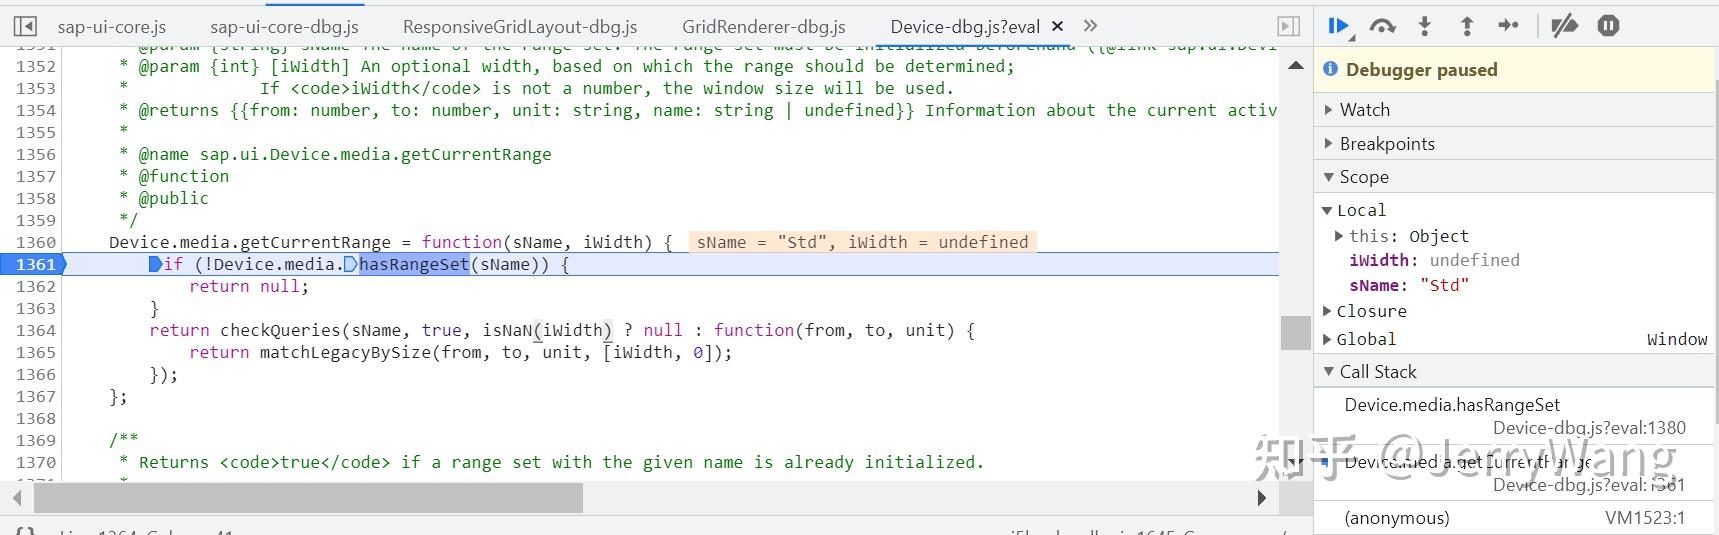Toggle breakpoint at line 1361

34,264
